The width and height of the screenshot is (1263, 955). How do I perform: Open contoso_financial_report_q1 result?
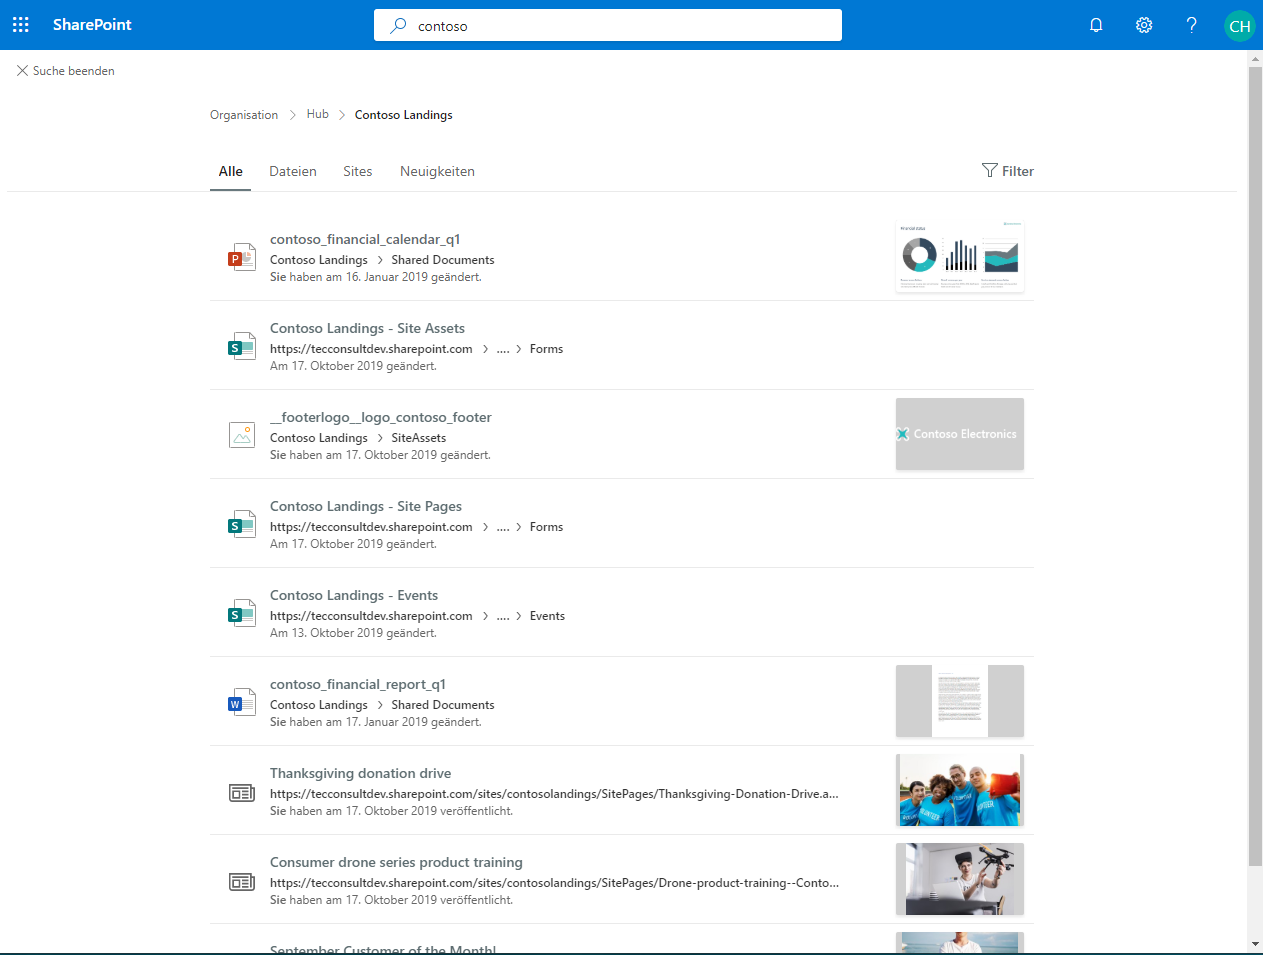click(358, 684)
